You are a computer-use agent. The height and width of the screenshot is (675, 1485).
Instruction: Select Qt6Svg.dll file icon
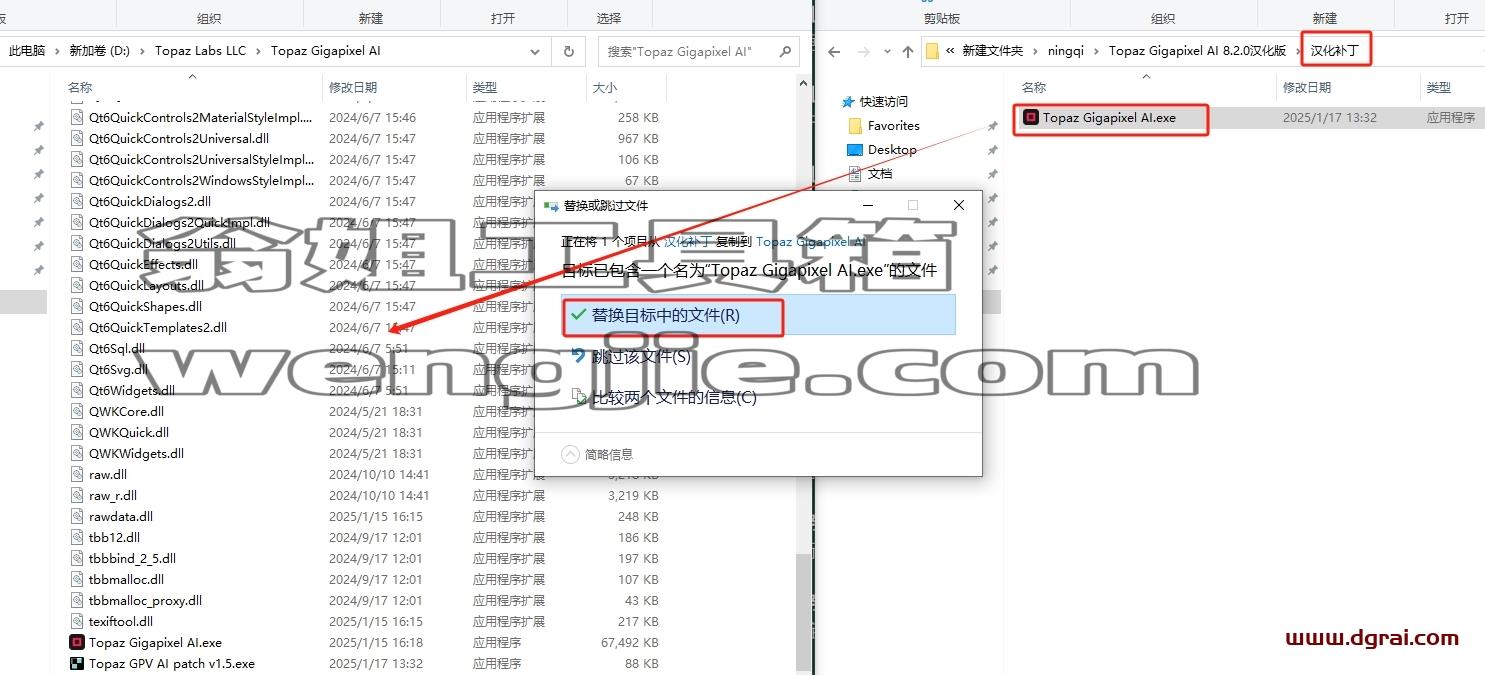77,369
